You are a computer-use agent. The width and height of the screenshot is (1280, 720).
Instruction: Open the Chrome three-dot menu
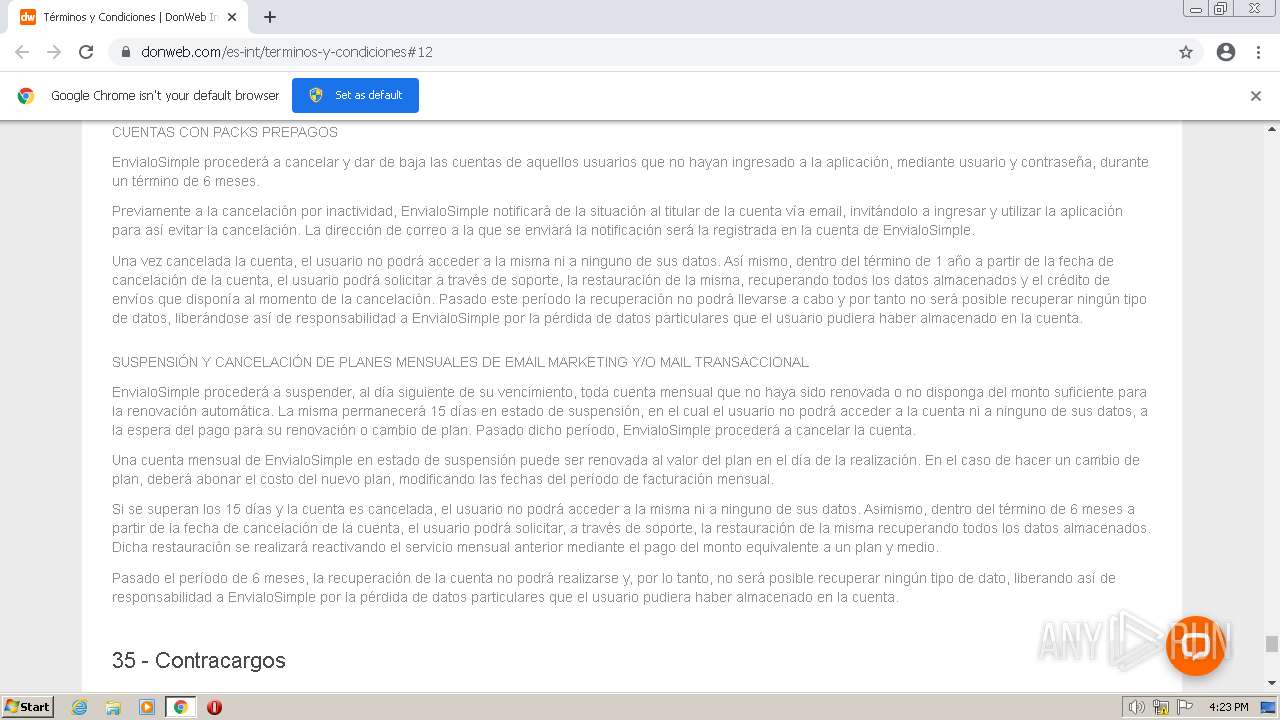pos(1258,52)
